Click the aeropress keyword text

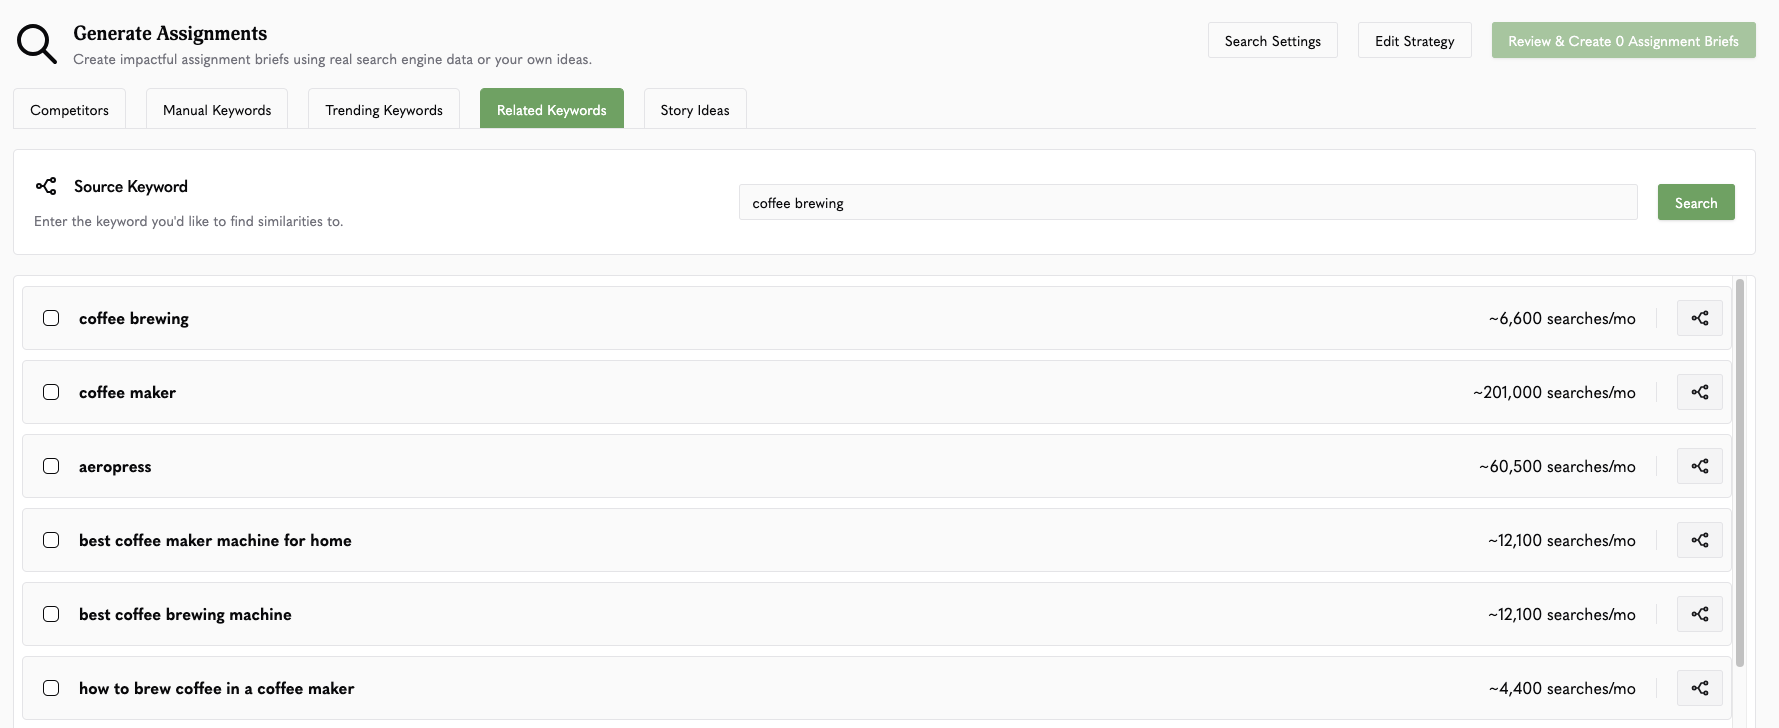pos(115,466)
